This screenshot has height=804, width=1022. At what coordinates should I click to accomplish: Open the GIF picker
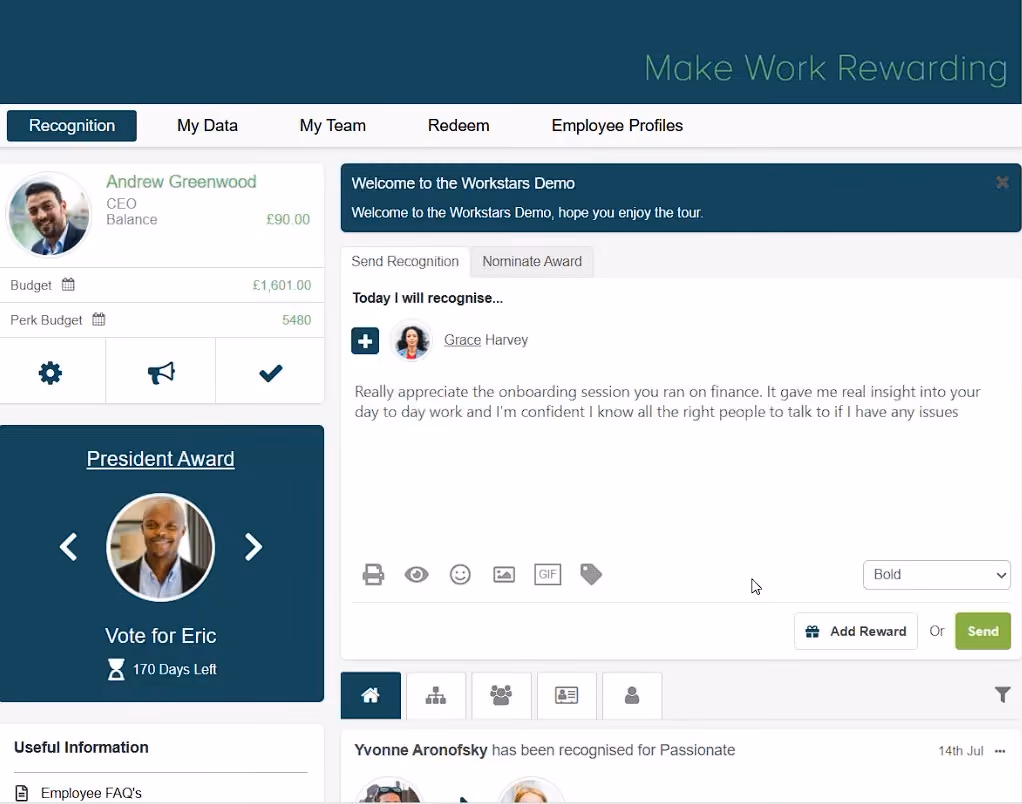[x=548, y=575]
